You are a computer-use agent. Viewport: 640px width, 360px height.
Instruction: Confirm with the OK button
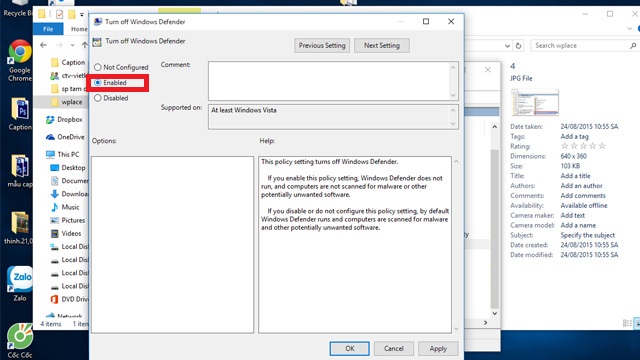(x=350, y=349)
